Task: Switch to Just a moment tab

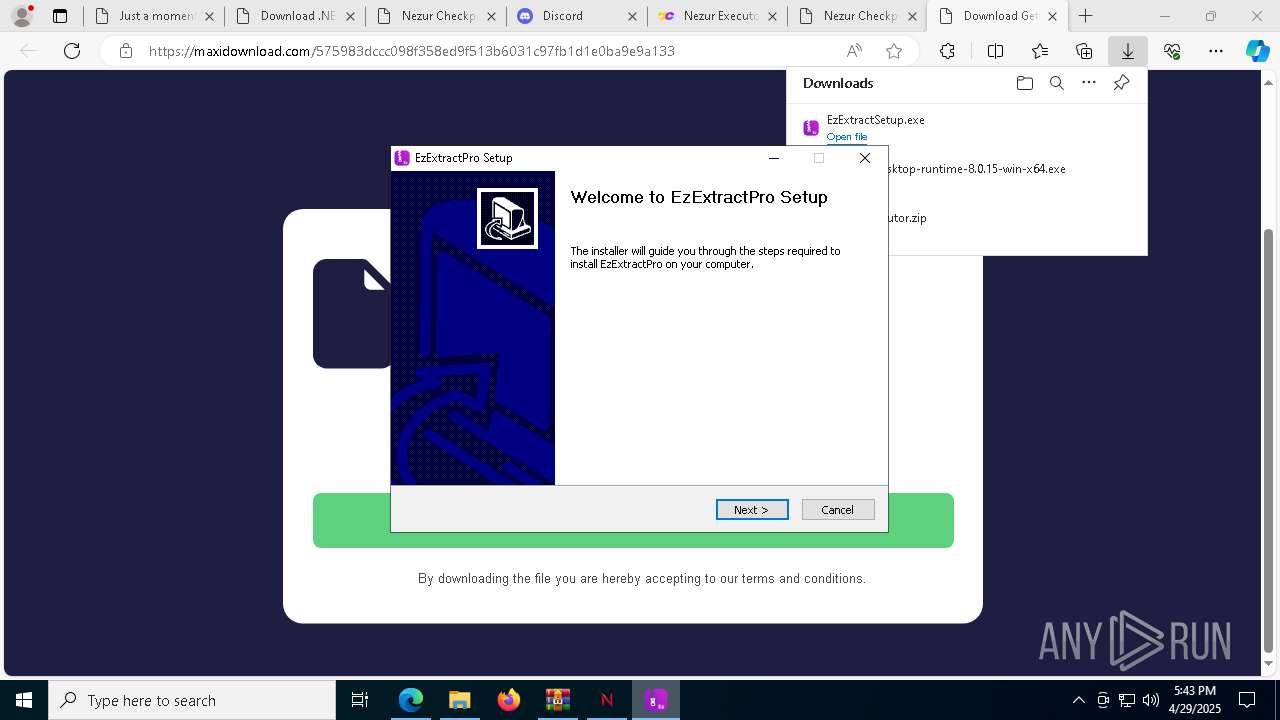Action: pos(154,16)
